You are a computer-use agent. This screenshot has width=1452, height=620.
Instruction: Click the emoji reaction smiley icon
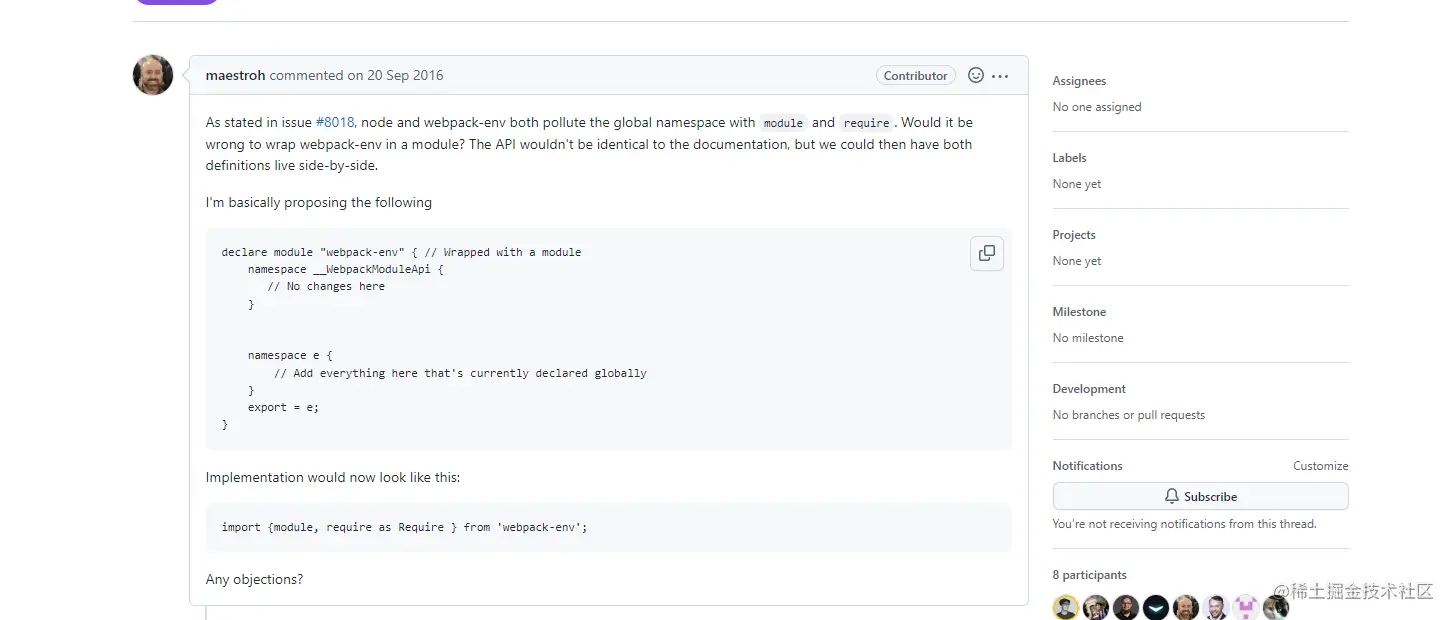point(976,75)
